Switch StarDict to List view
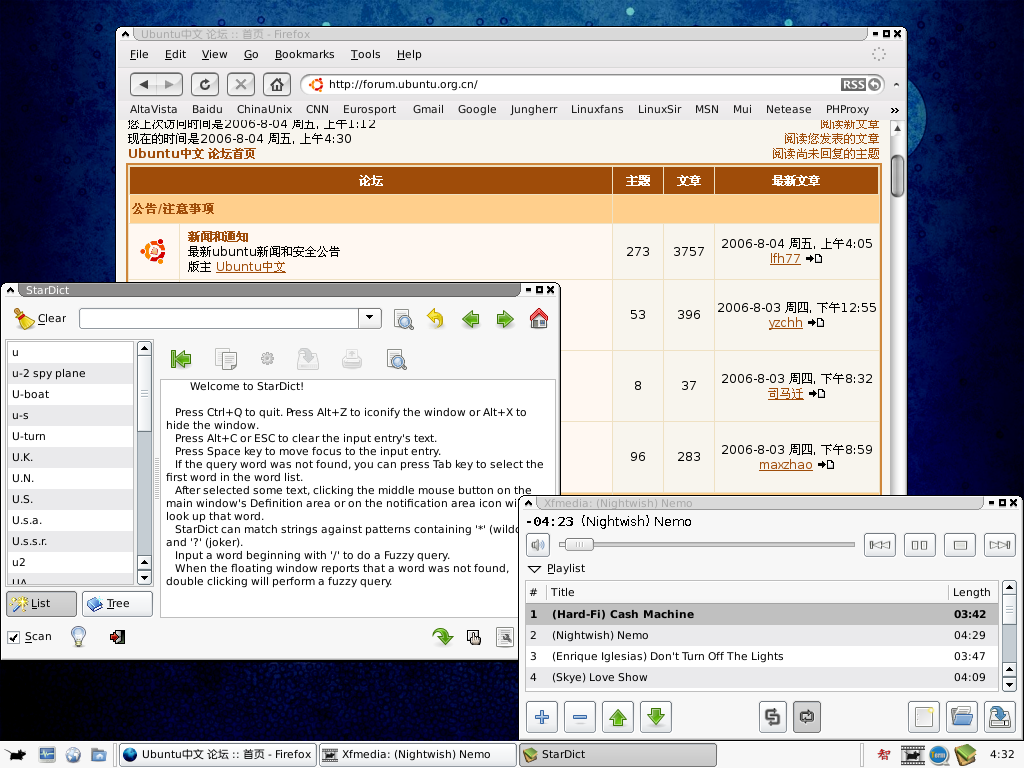The image size is (1024, 768). [x=41, y=603]
